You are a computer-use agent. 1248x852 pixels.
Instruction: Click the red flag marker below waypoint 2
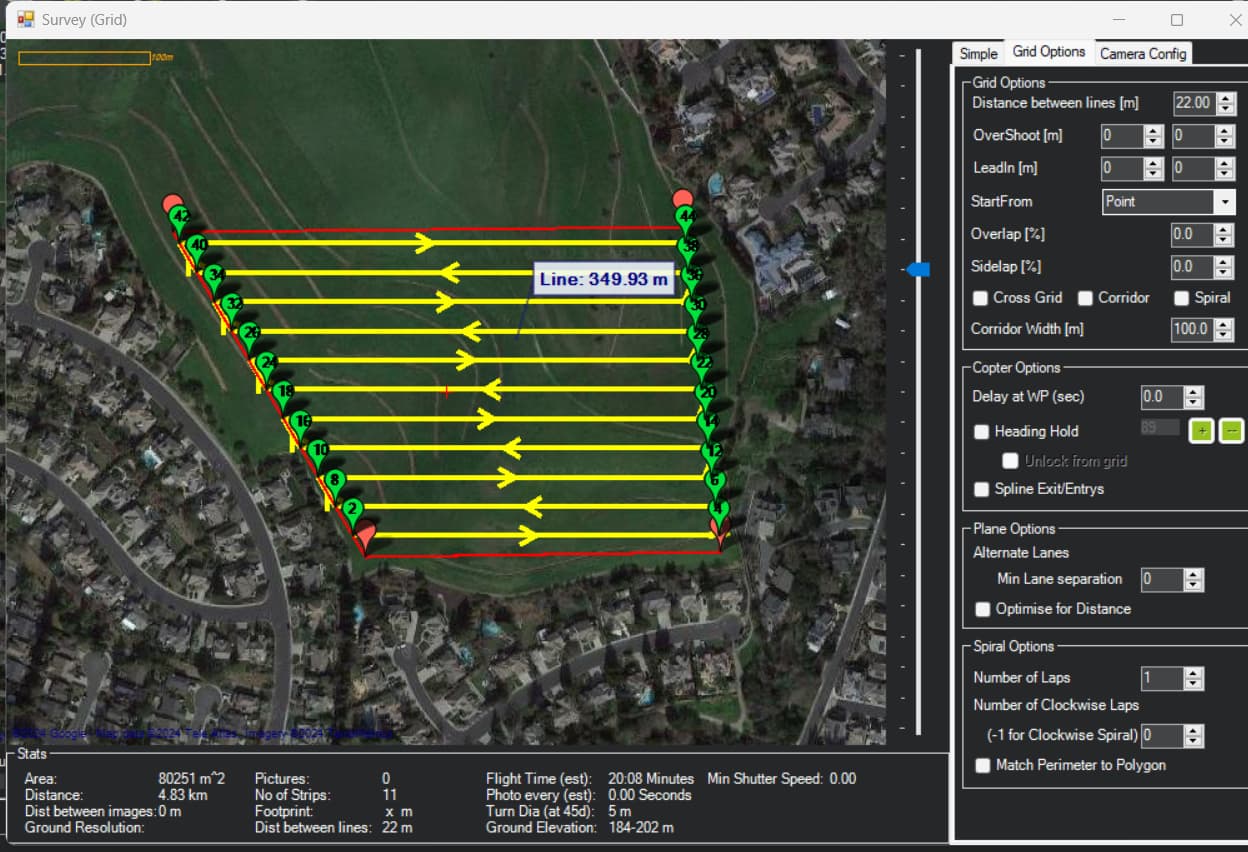[367, 533]
